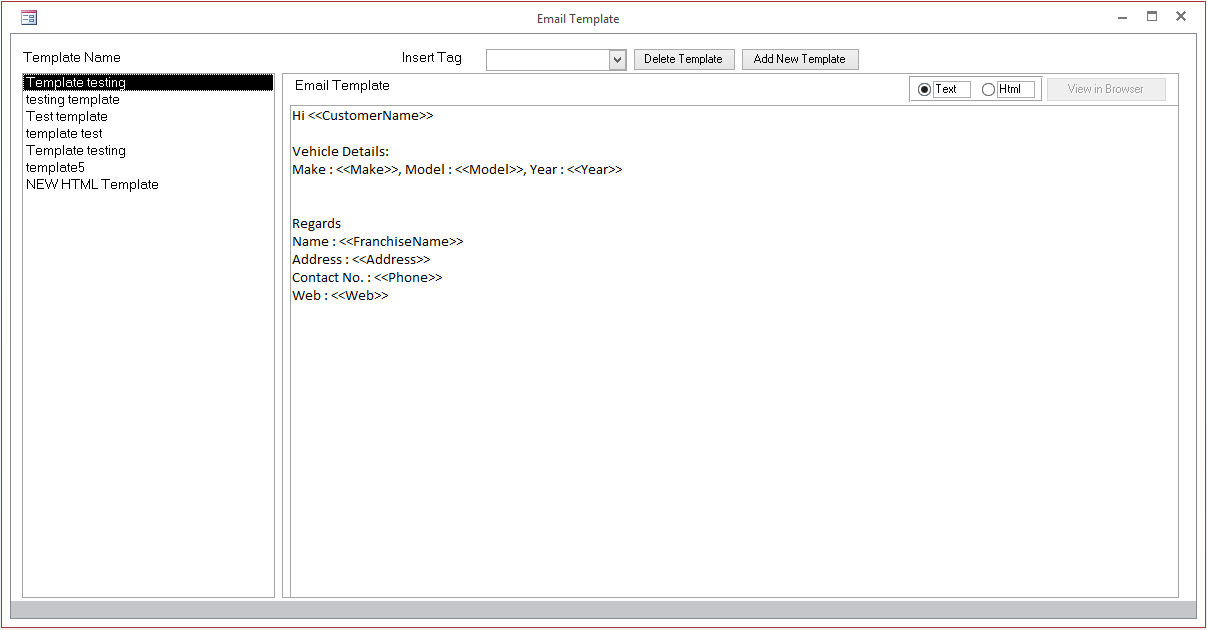Select 'NEW HTML Template' in template list
1207x630 pixels.
pos(148,185)
